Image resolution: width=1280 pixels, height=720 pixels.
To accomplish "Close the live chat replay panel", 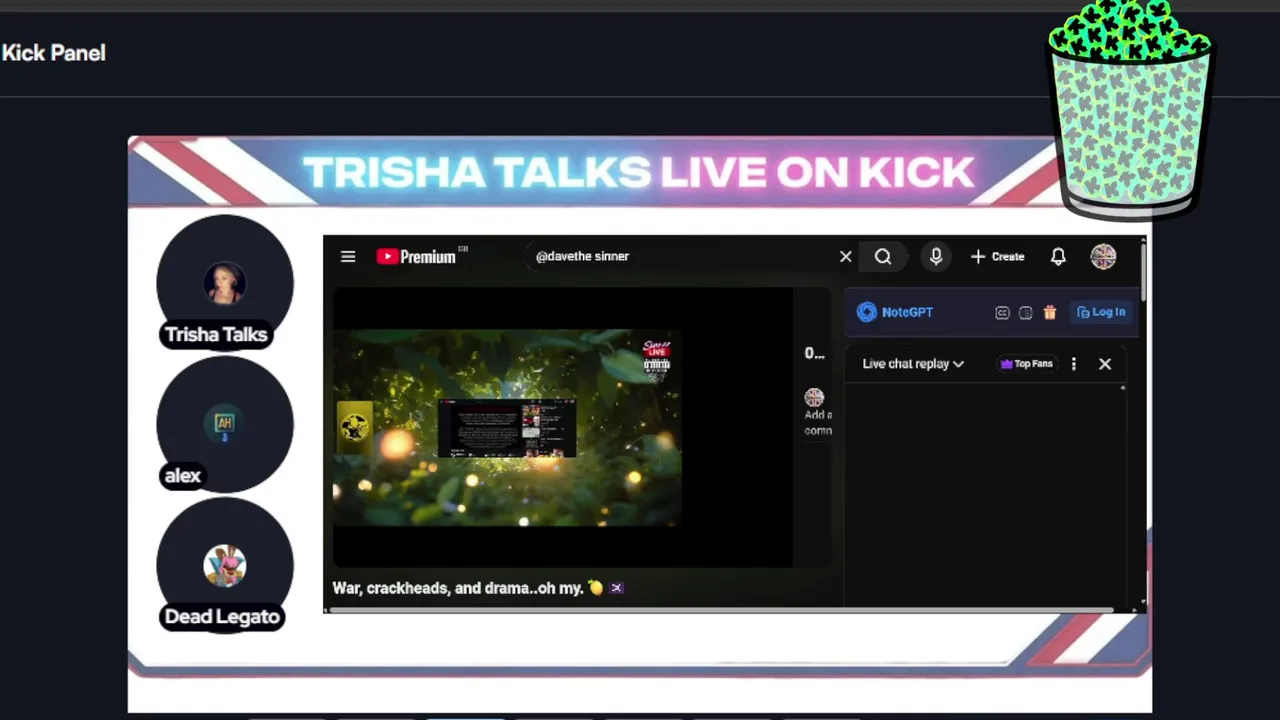I will (1105, 364).
